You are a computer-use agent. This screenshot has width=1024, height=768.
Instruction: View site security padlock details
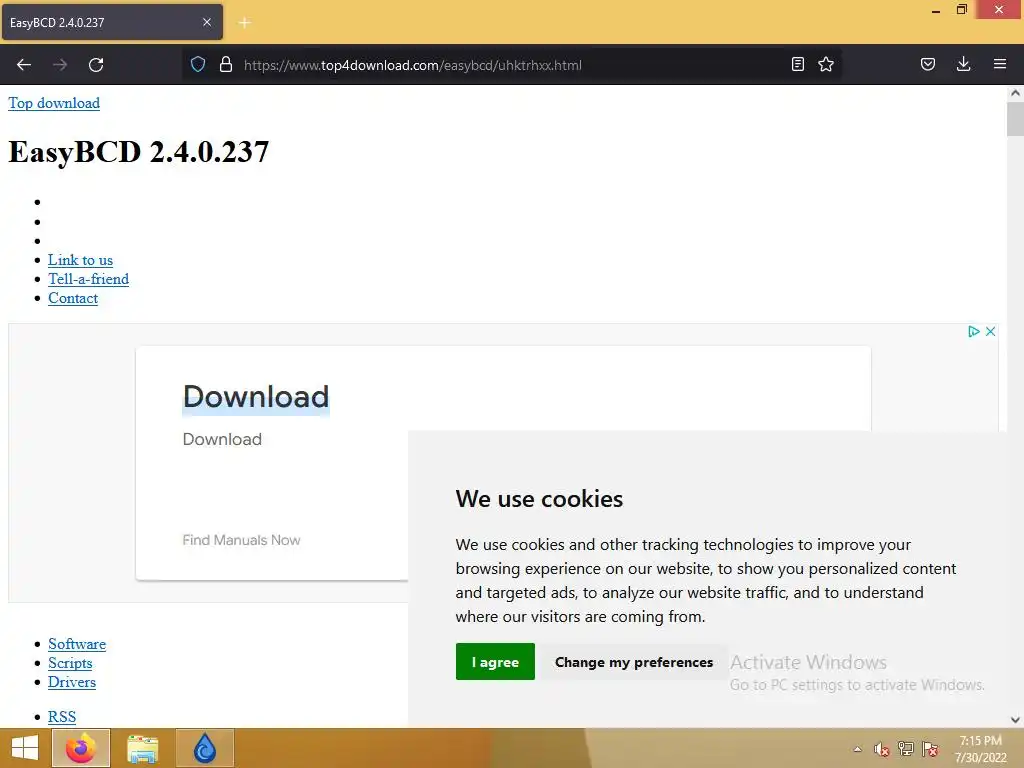pyautogui.click(x=226, y=64)
